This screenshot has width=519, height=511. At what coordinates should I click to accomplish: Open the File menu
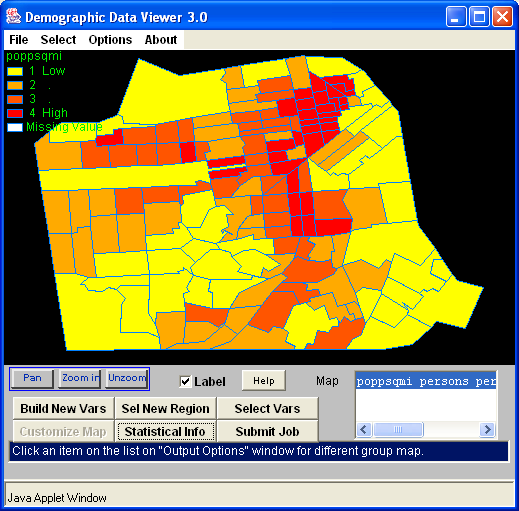click(x=19, y=40)
